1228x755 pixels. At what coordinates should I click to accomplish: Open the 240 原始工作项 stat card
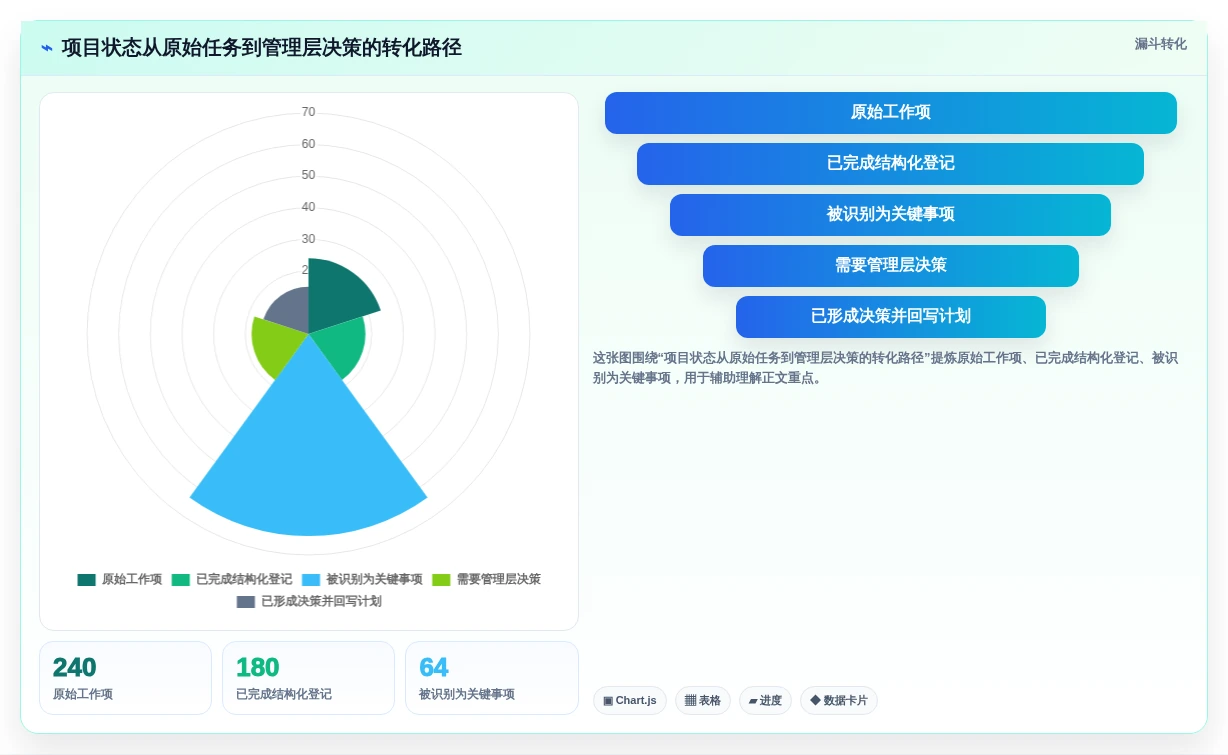point(125,678)
